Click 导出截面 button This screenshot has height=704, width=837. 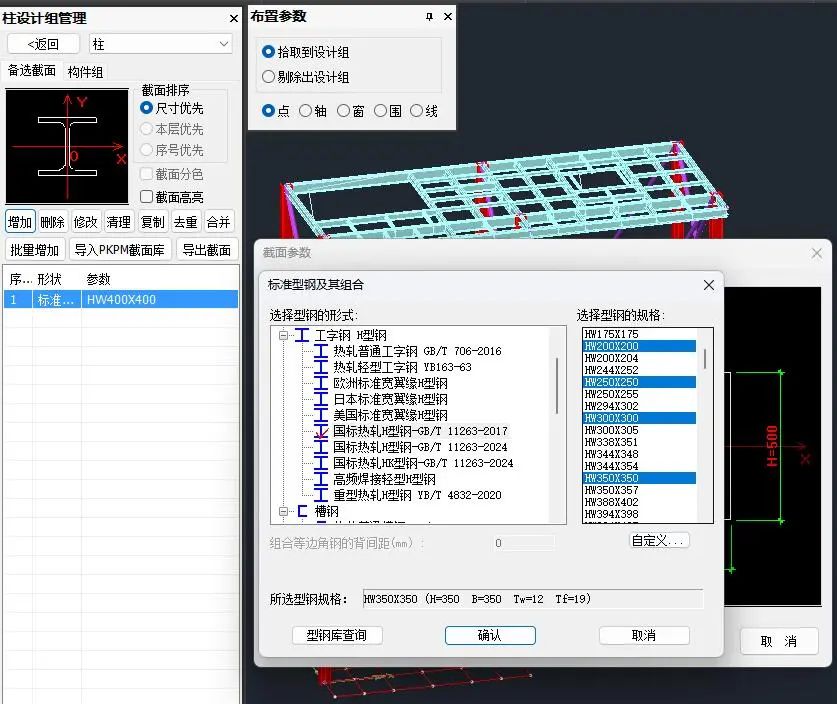[x=207, y=250]
